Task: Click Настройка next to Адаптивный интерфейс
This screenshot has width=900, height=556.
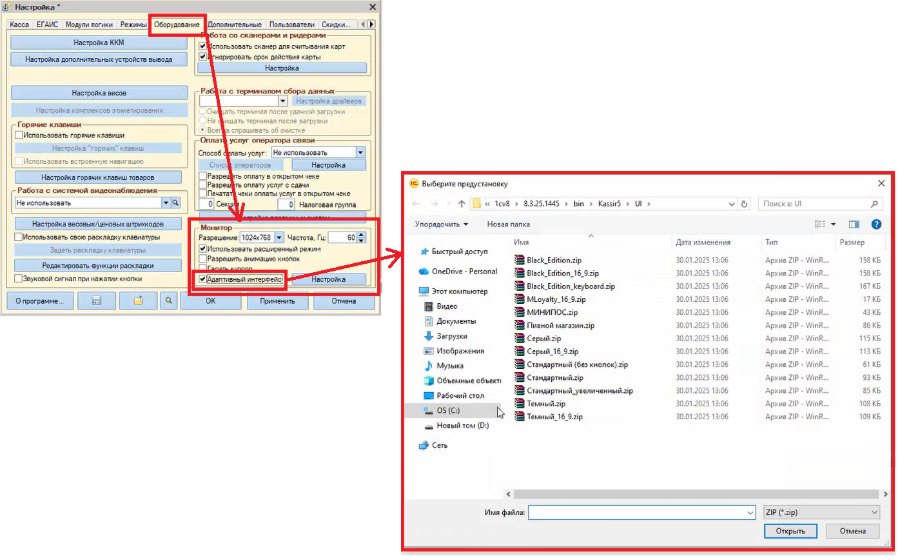Action: click(x=328, y=279)
